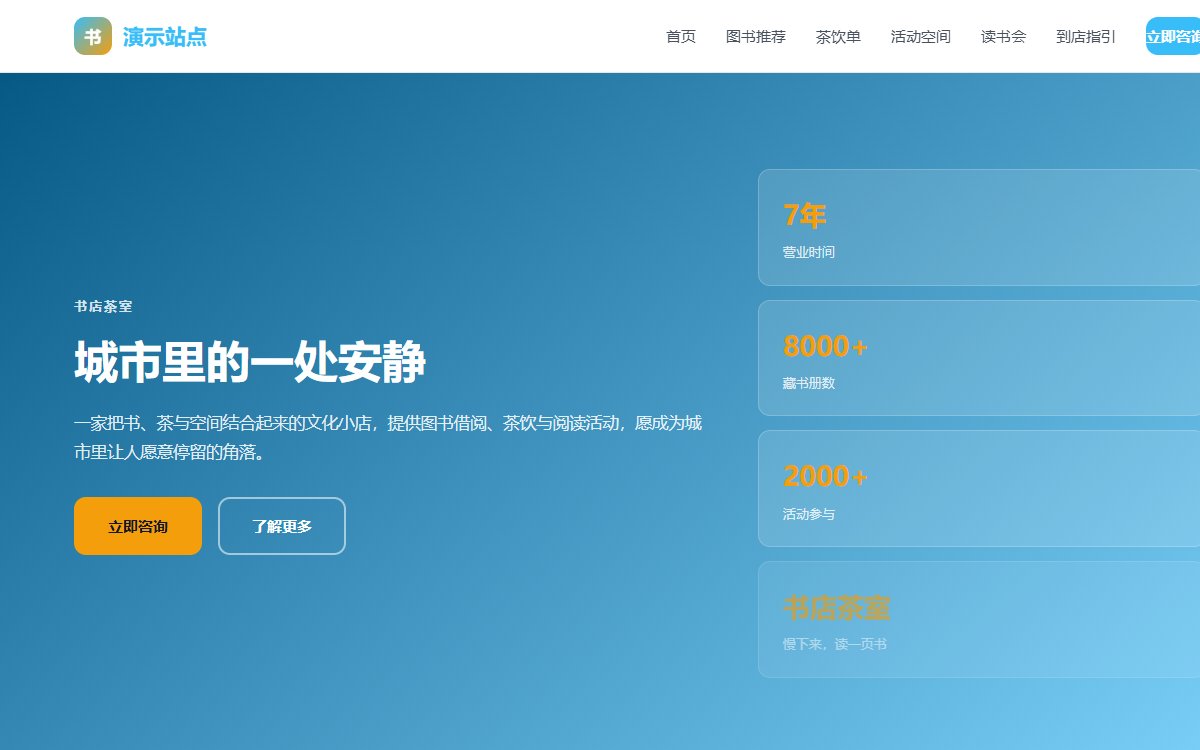Click the 城市里的一处安静 headline

tap(250, 362)
